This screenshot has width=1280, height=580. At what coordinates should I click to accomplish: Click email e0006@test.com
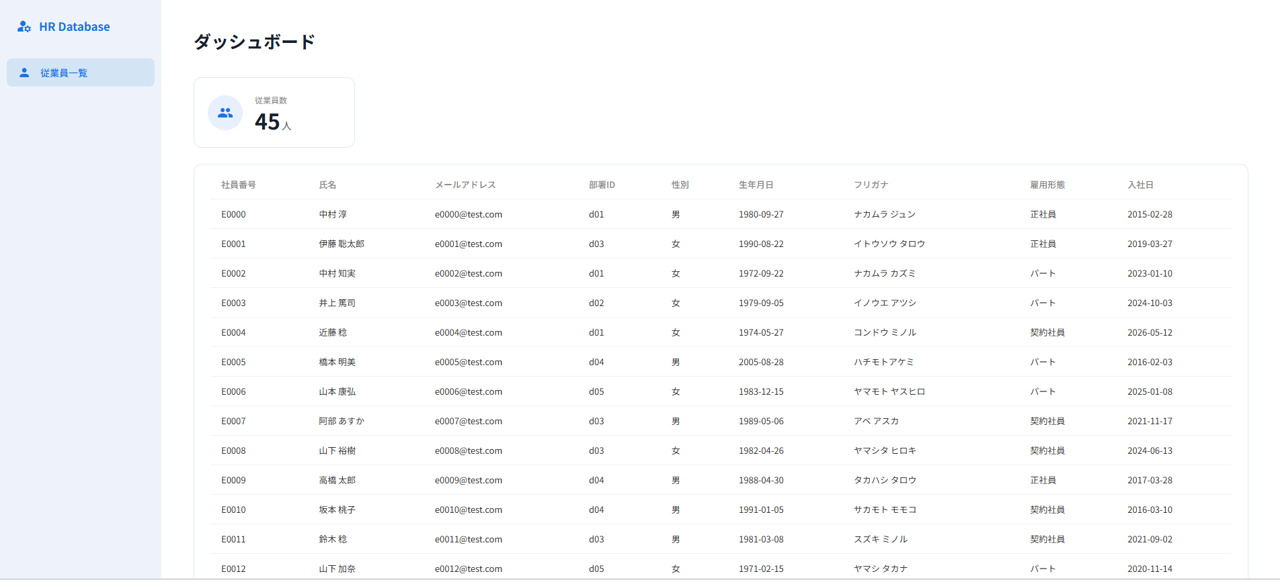pos(468,392)
